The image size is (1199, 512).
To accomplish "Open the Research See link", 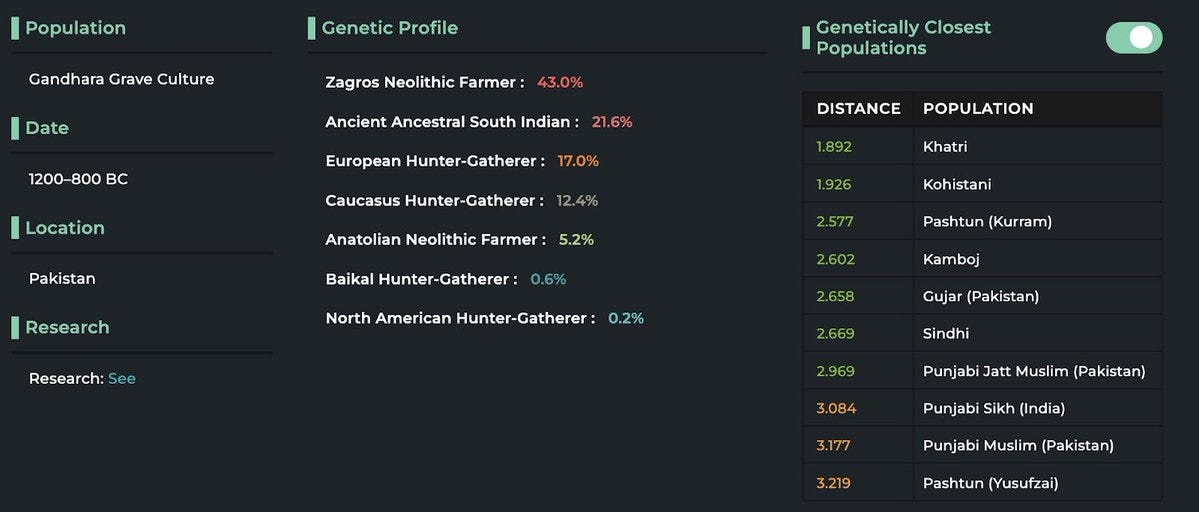I will (x=122, y=378).
